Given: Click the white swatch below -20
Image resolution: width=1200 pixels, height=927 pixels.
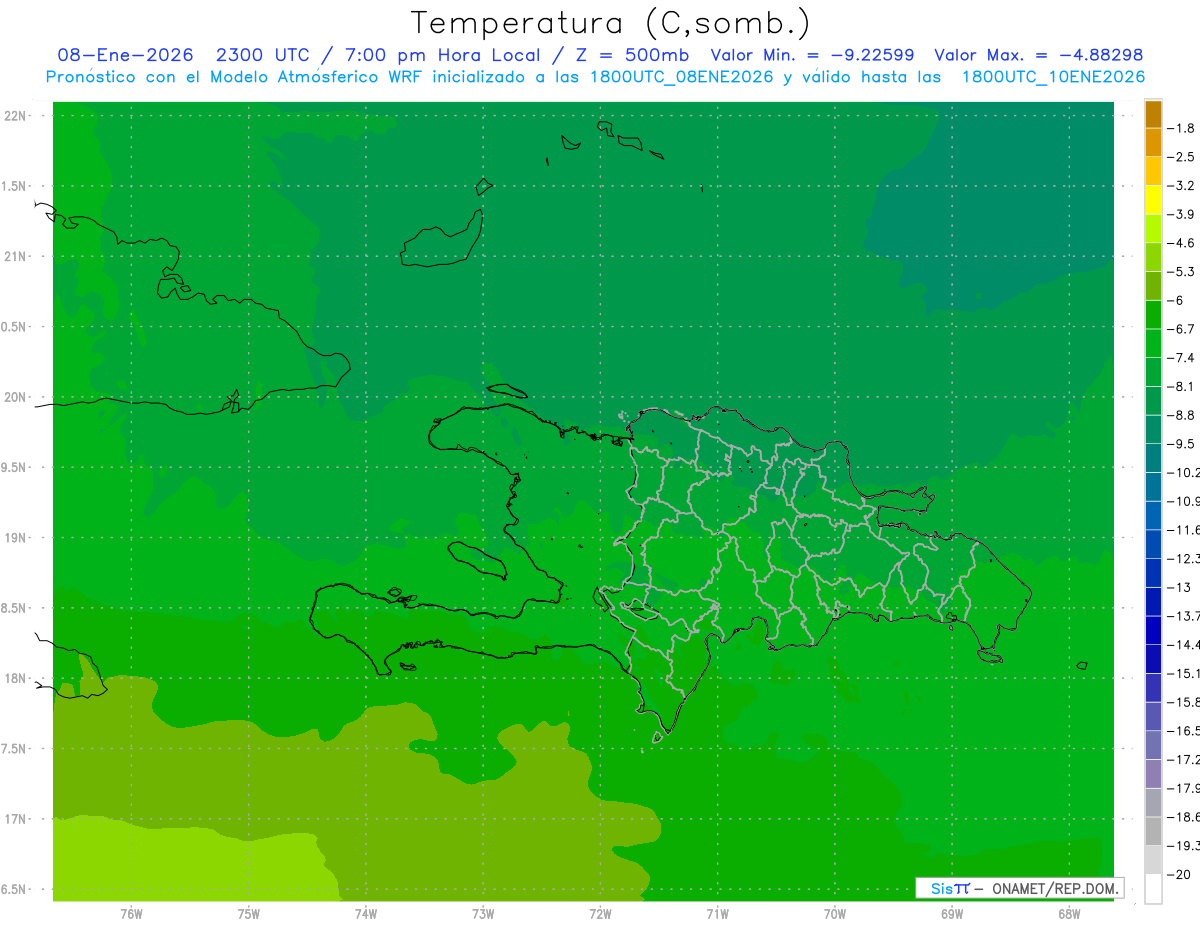Looking at the screenshot, I should (1153, 889).
